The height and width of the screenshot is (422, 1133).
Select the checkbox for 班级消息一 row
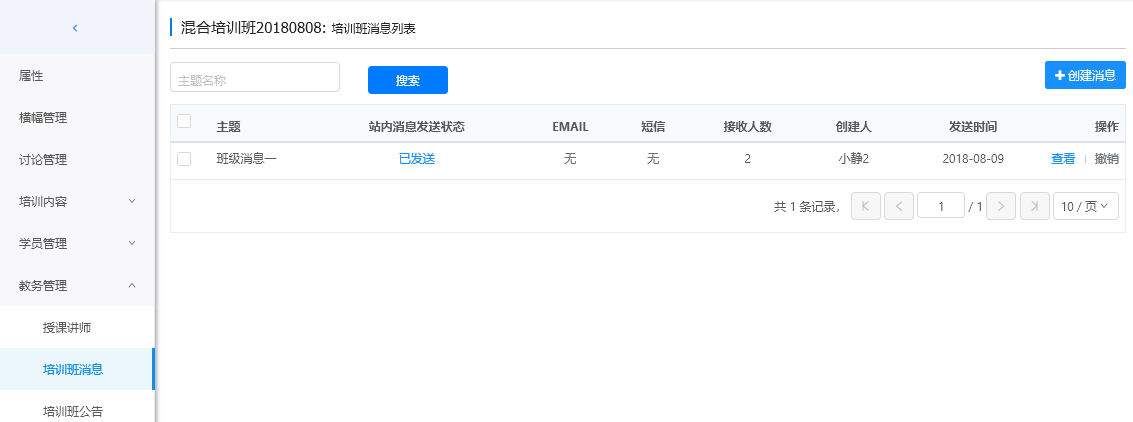[x=184, y=159]
